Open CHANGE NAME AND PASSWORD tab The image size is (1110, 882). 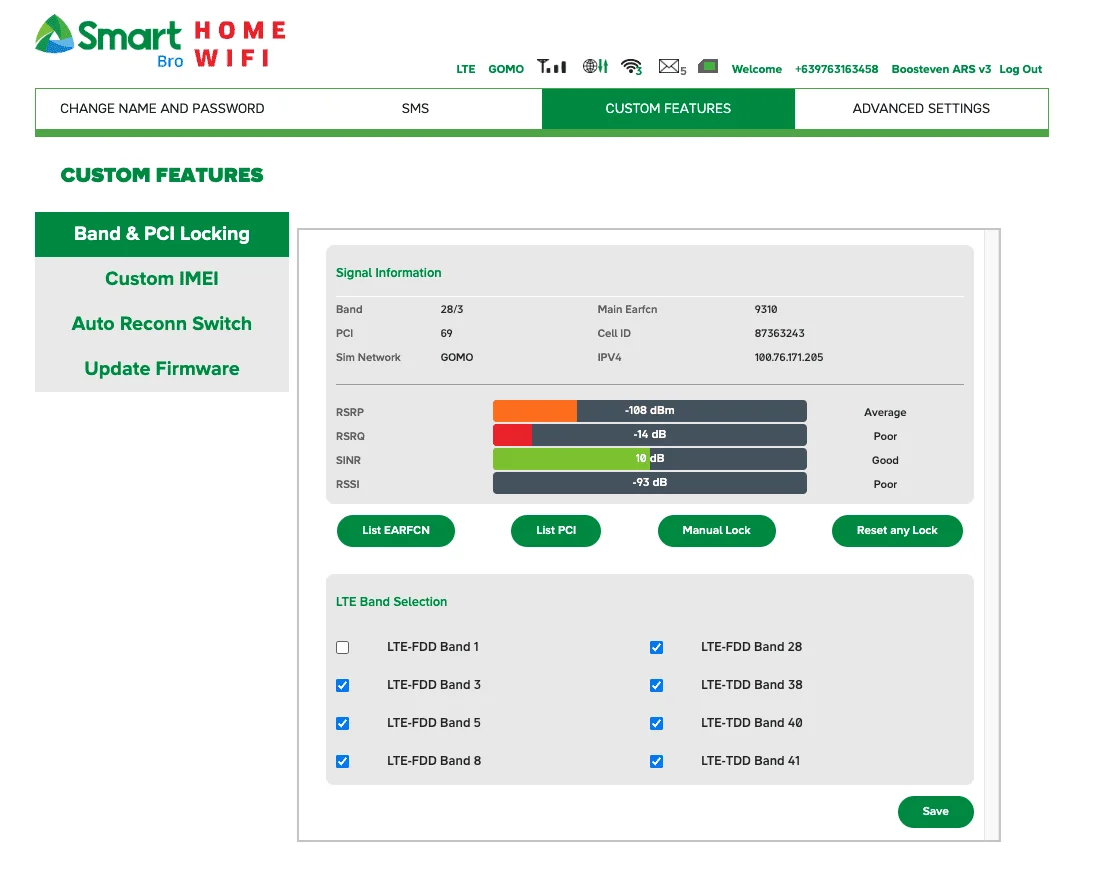162,108
